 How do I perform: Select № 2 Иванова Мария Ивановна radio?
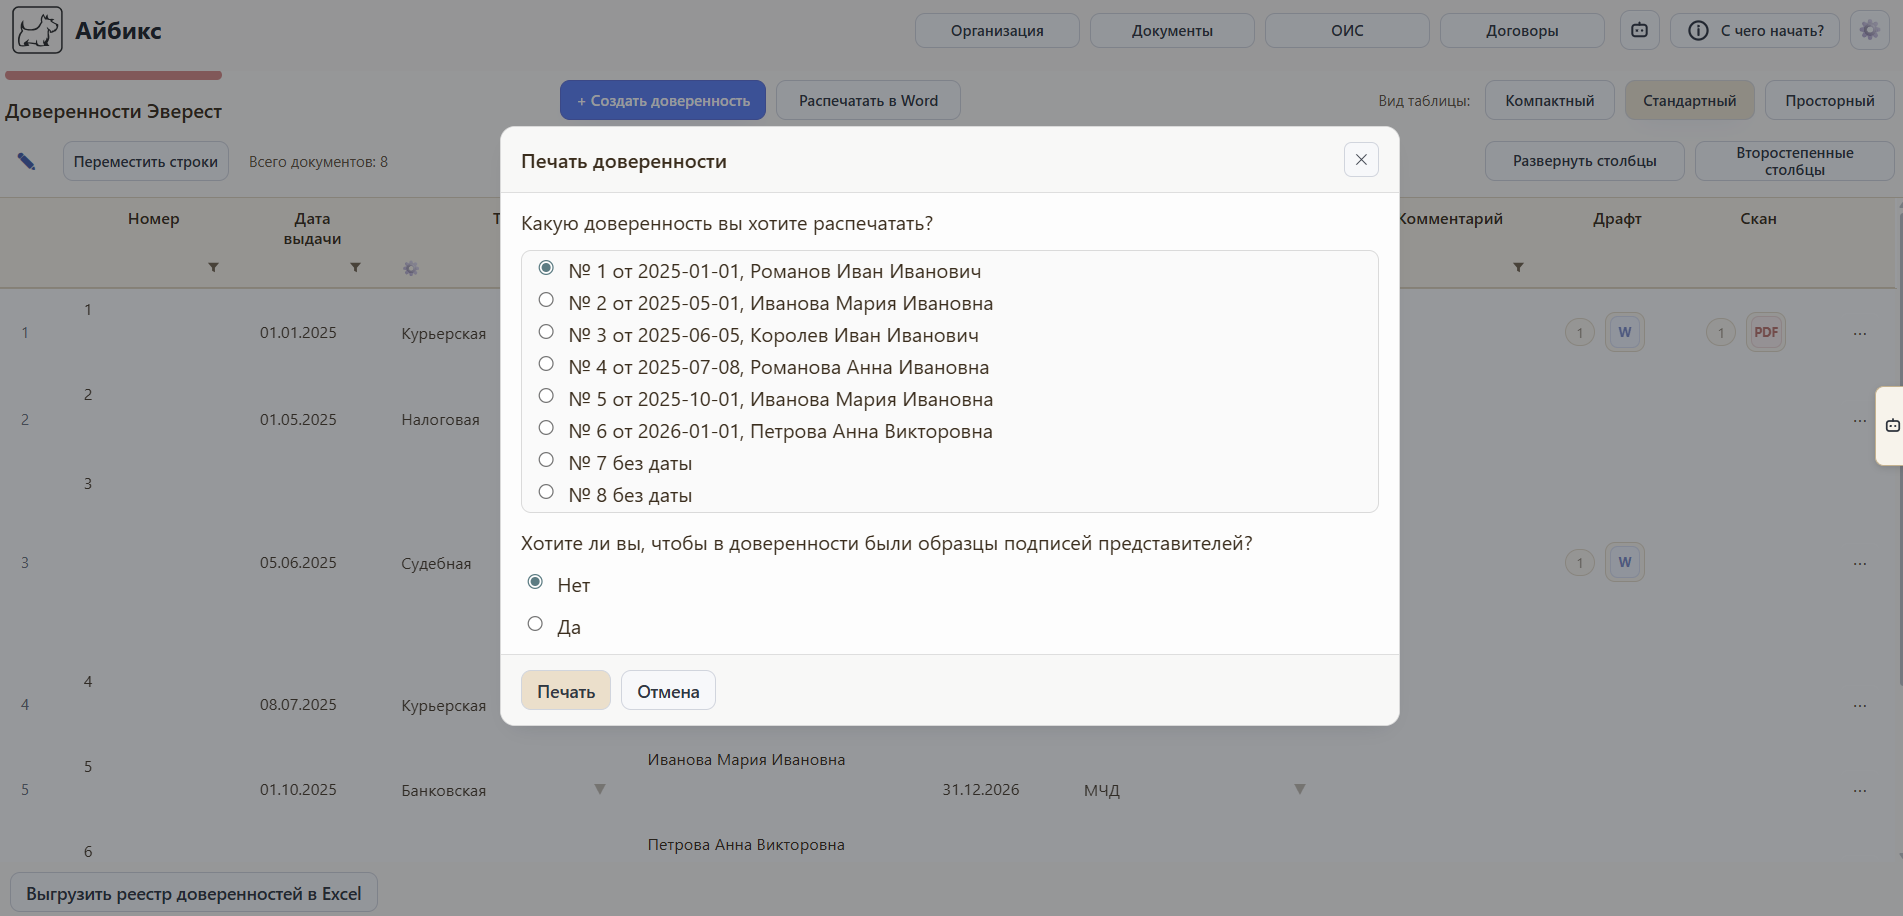(546, 300)
